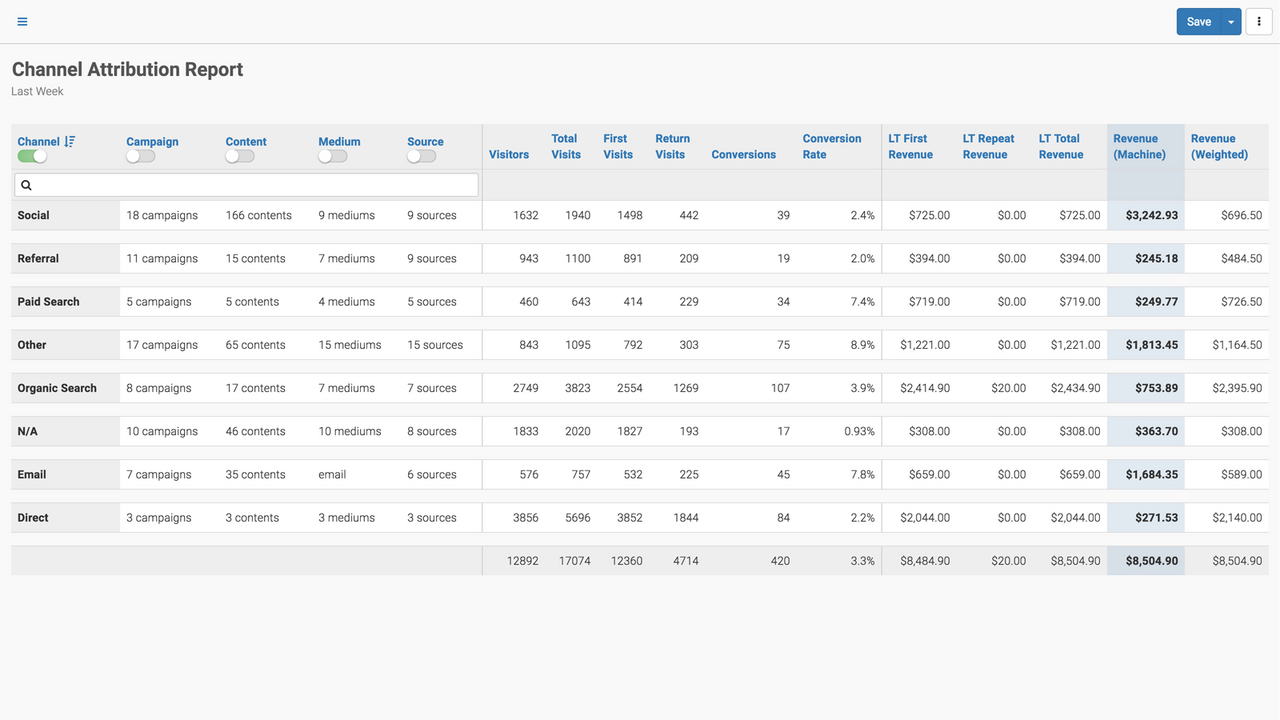Select the Email channel row
The height and width of the screenshot is (720, 1280).
tap(640, 475)
